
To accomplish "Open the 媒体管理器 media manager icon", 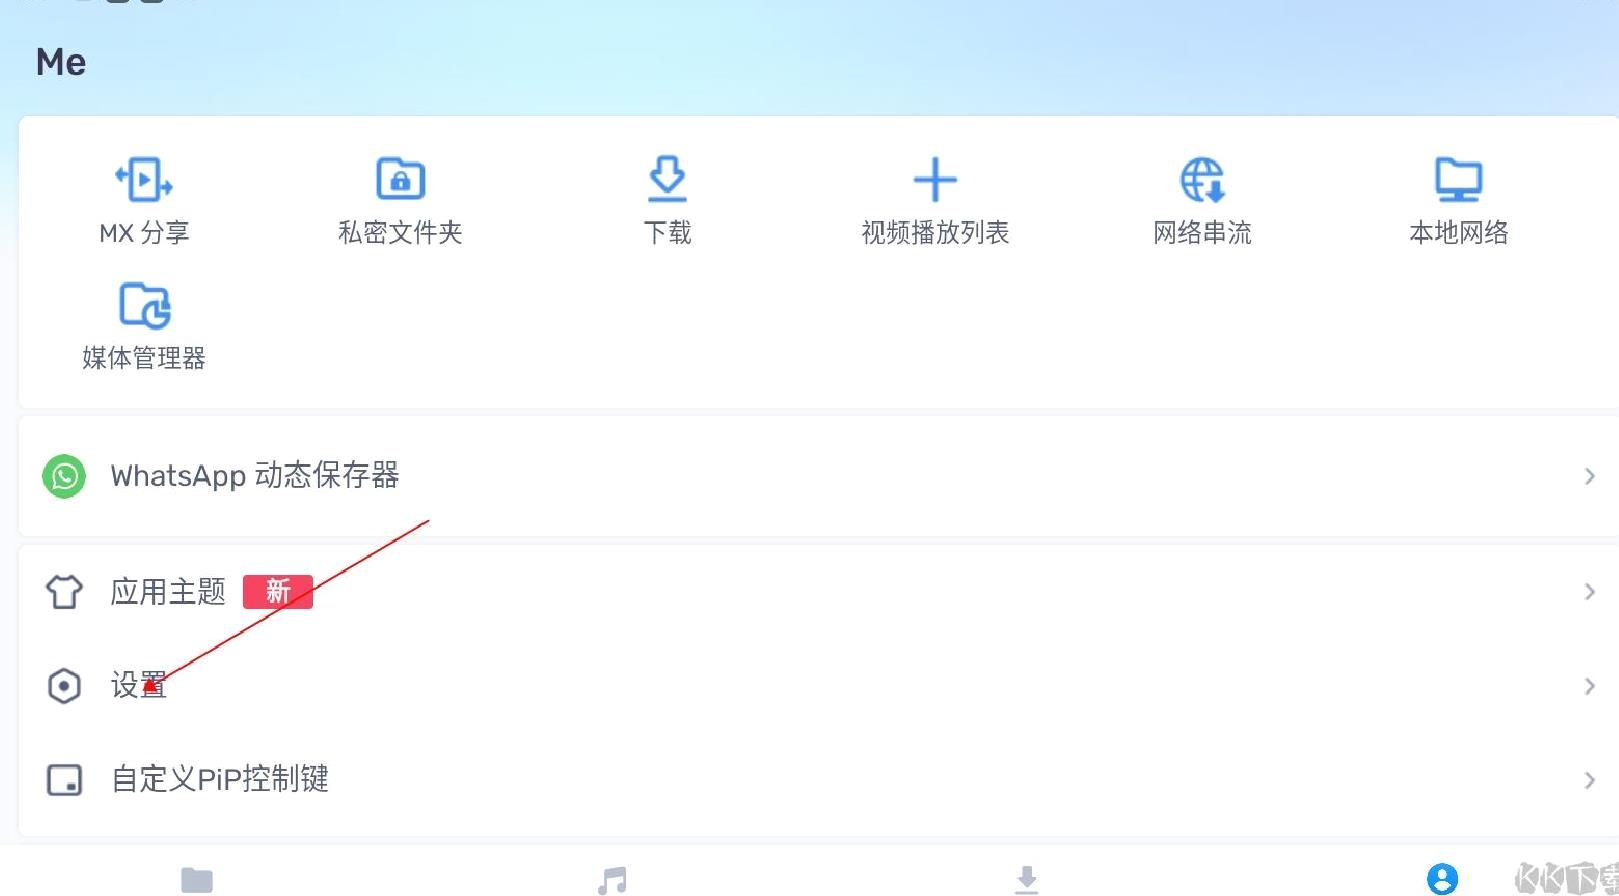I will [145, 305].
